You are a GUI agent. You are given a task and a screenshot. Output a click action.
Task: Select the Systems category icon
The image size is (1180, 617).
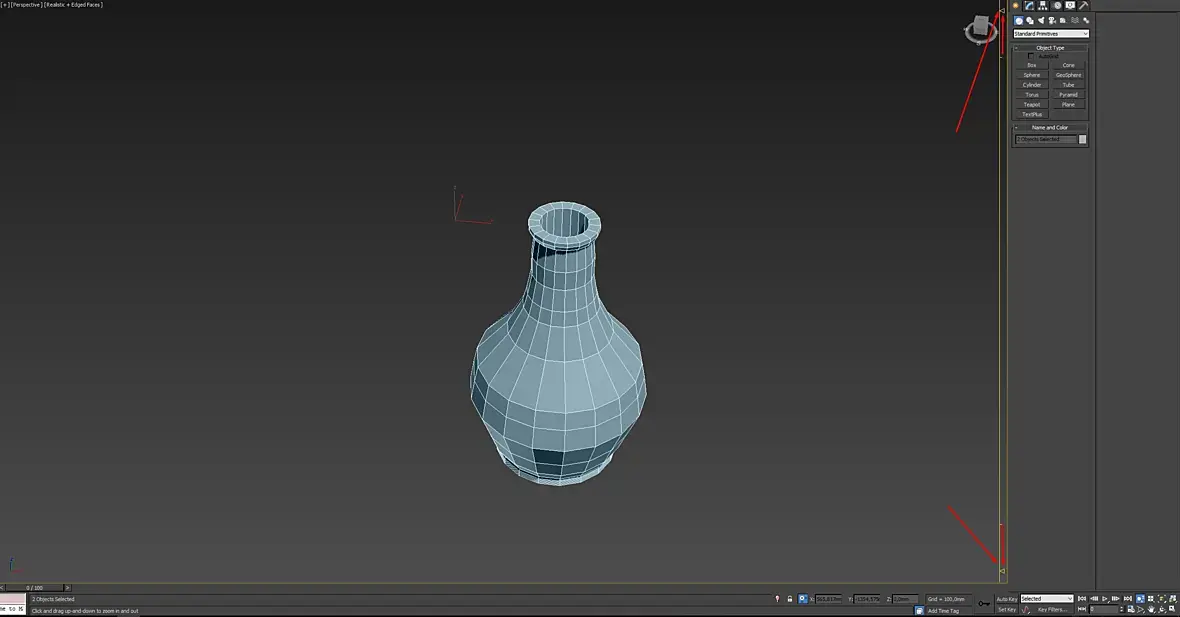tap(1086, 20)
